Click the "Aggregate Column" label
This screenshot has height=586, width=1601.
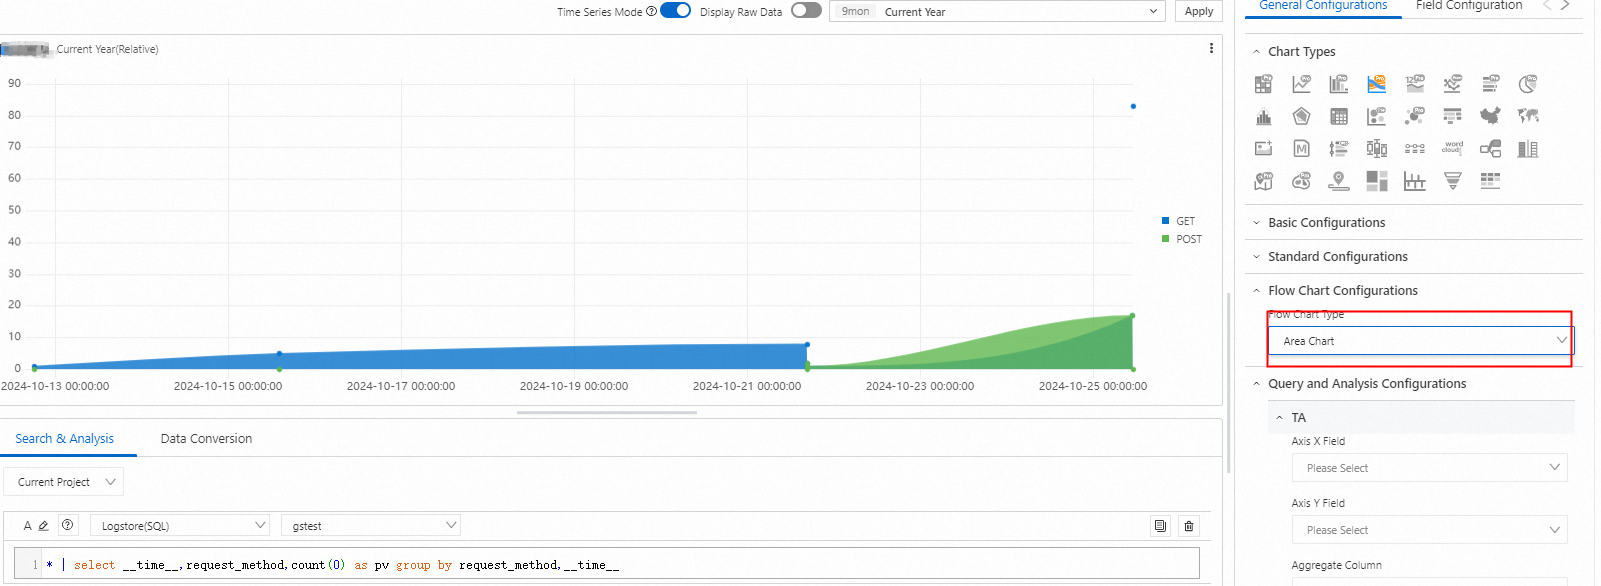tap(1336, 565)
